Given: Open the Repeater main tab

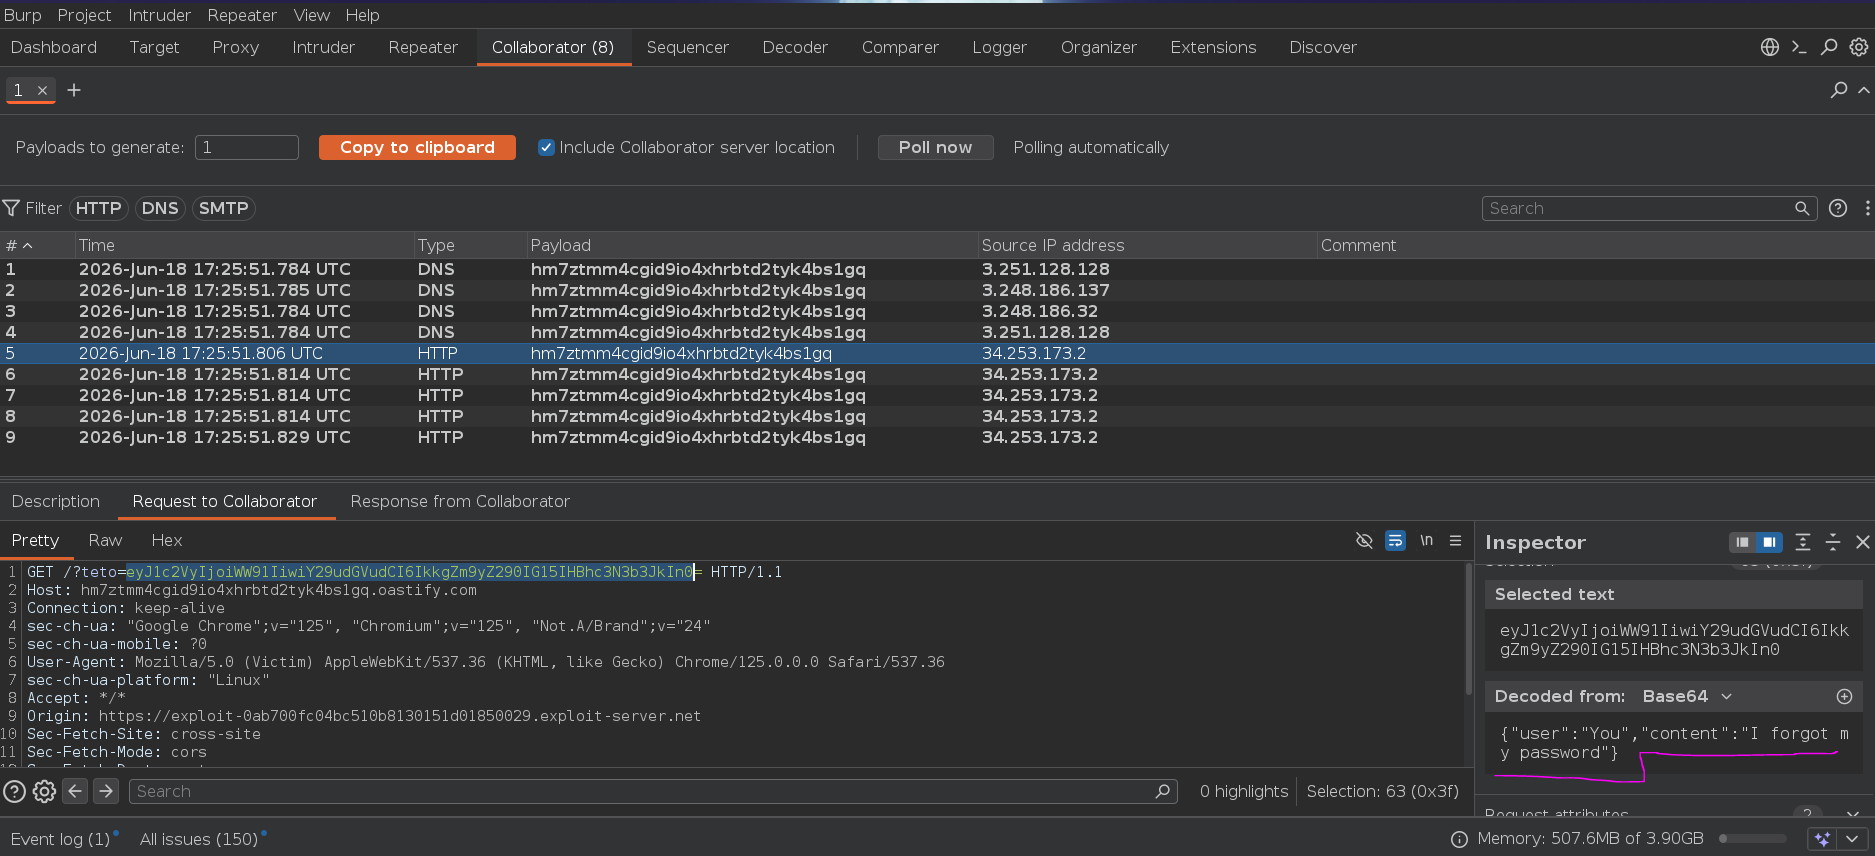Looking at the screenshot, I should coord(423,47).
